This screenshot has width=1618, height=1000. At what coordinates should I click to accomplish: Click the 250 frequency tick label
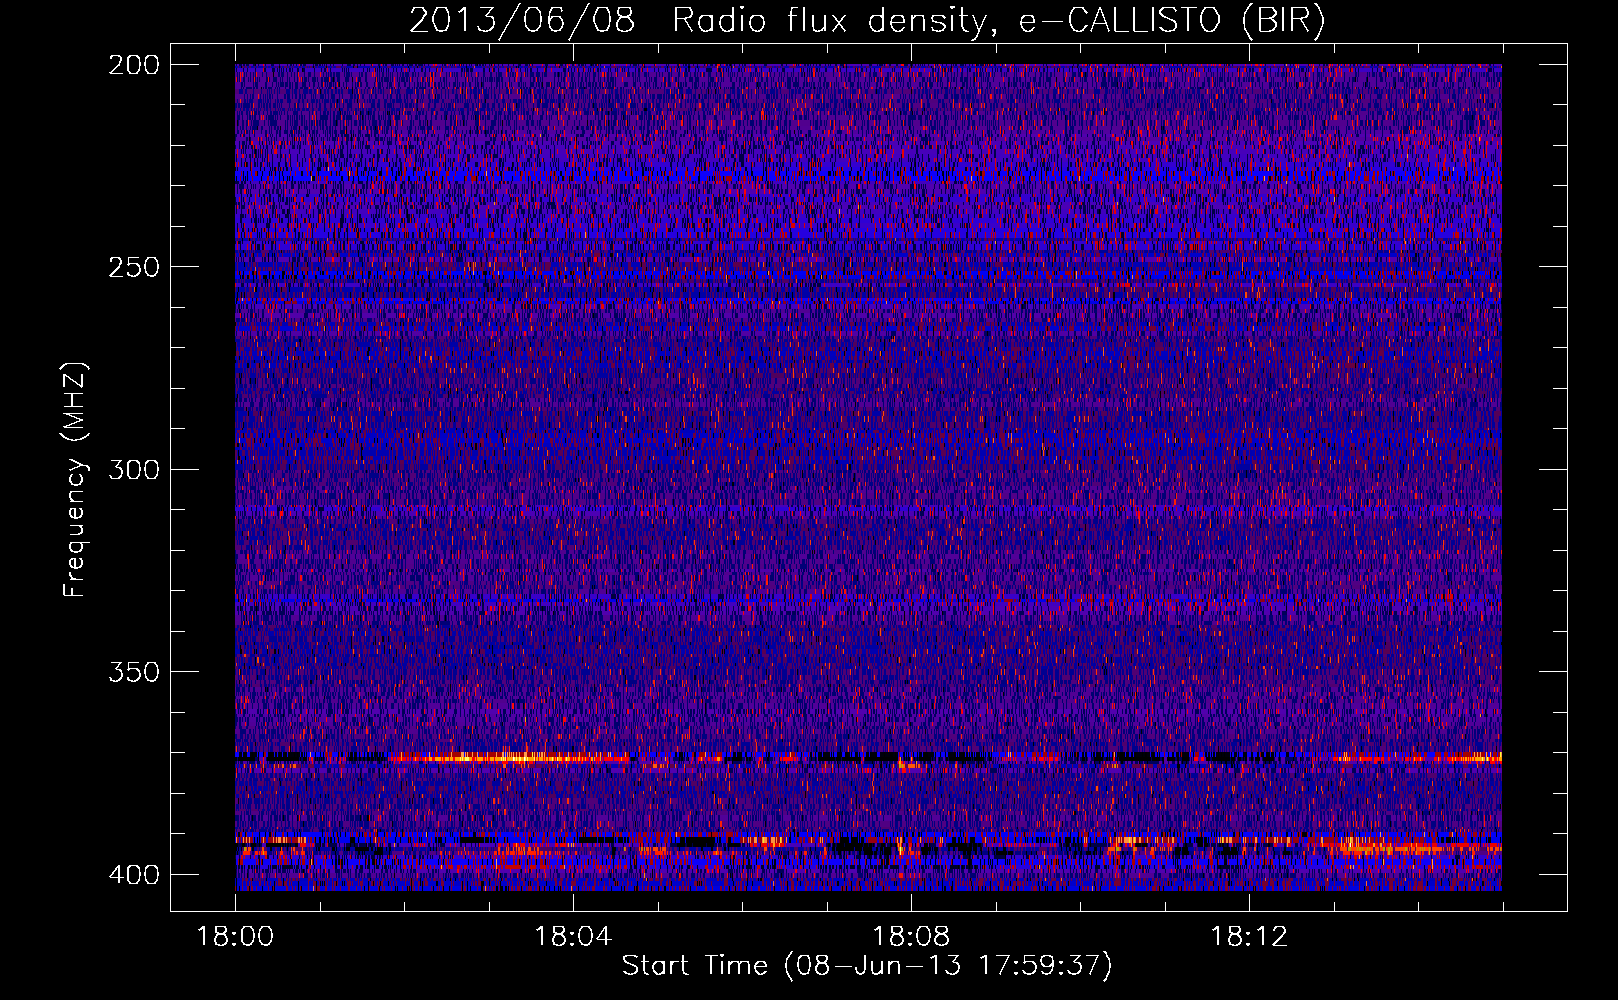click(x=134, y=267)
